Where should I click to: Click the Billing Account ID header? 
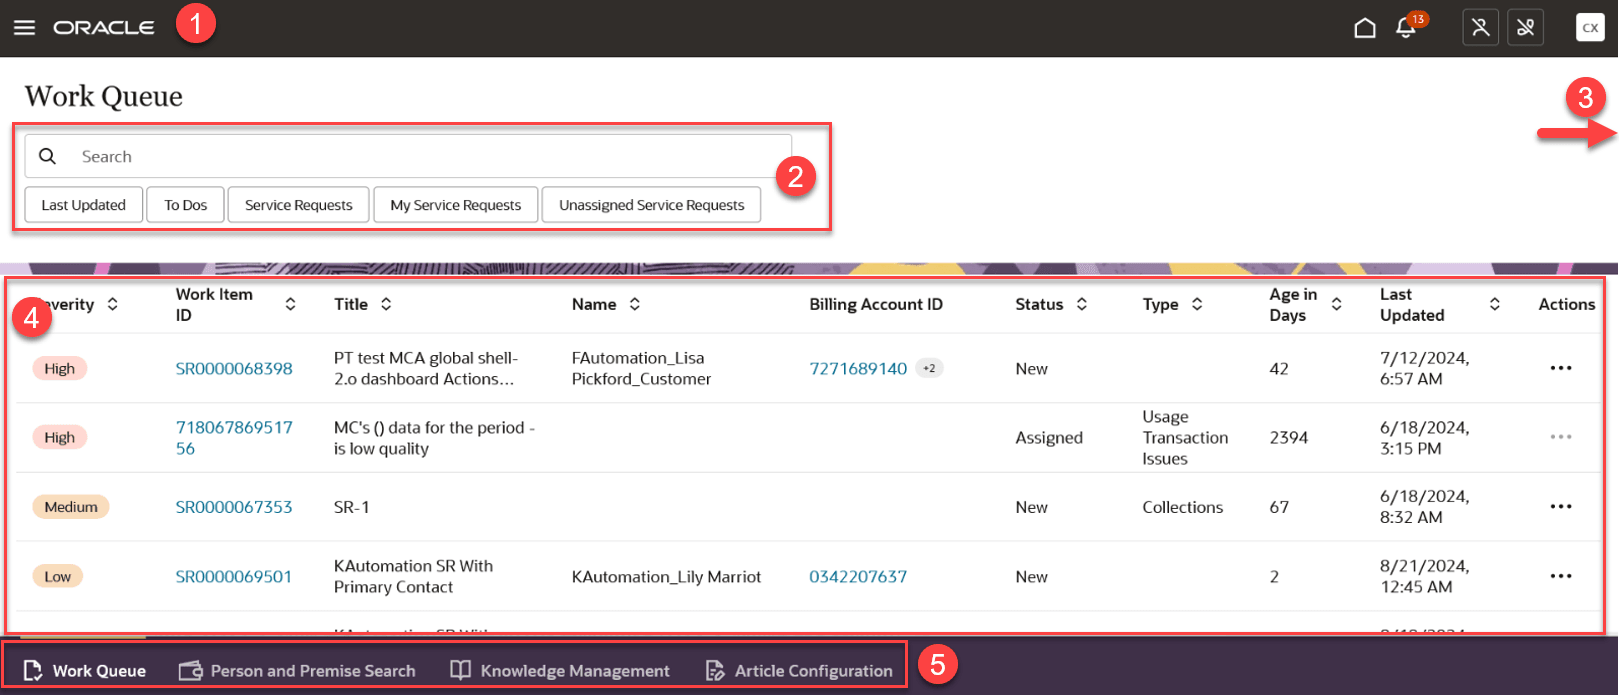click(876, 304)
